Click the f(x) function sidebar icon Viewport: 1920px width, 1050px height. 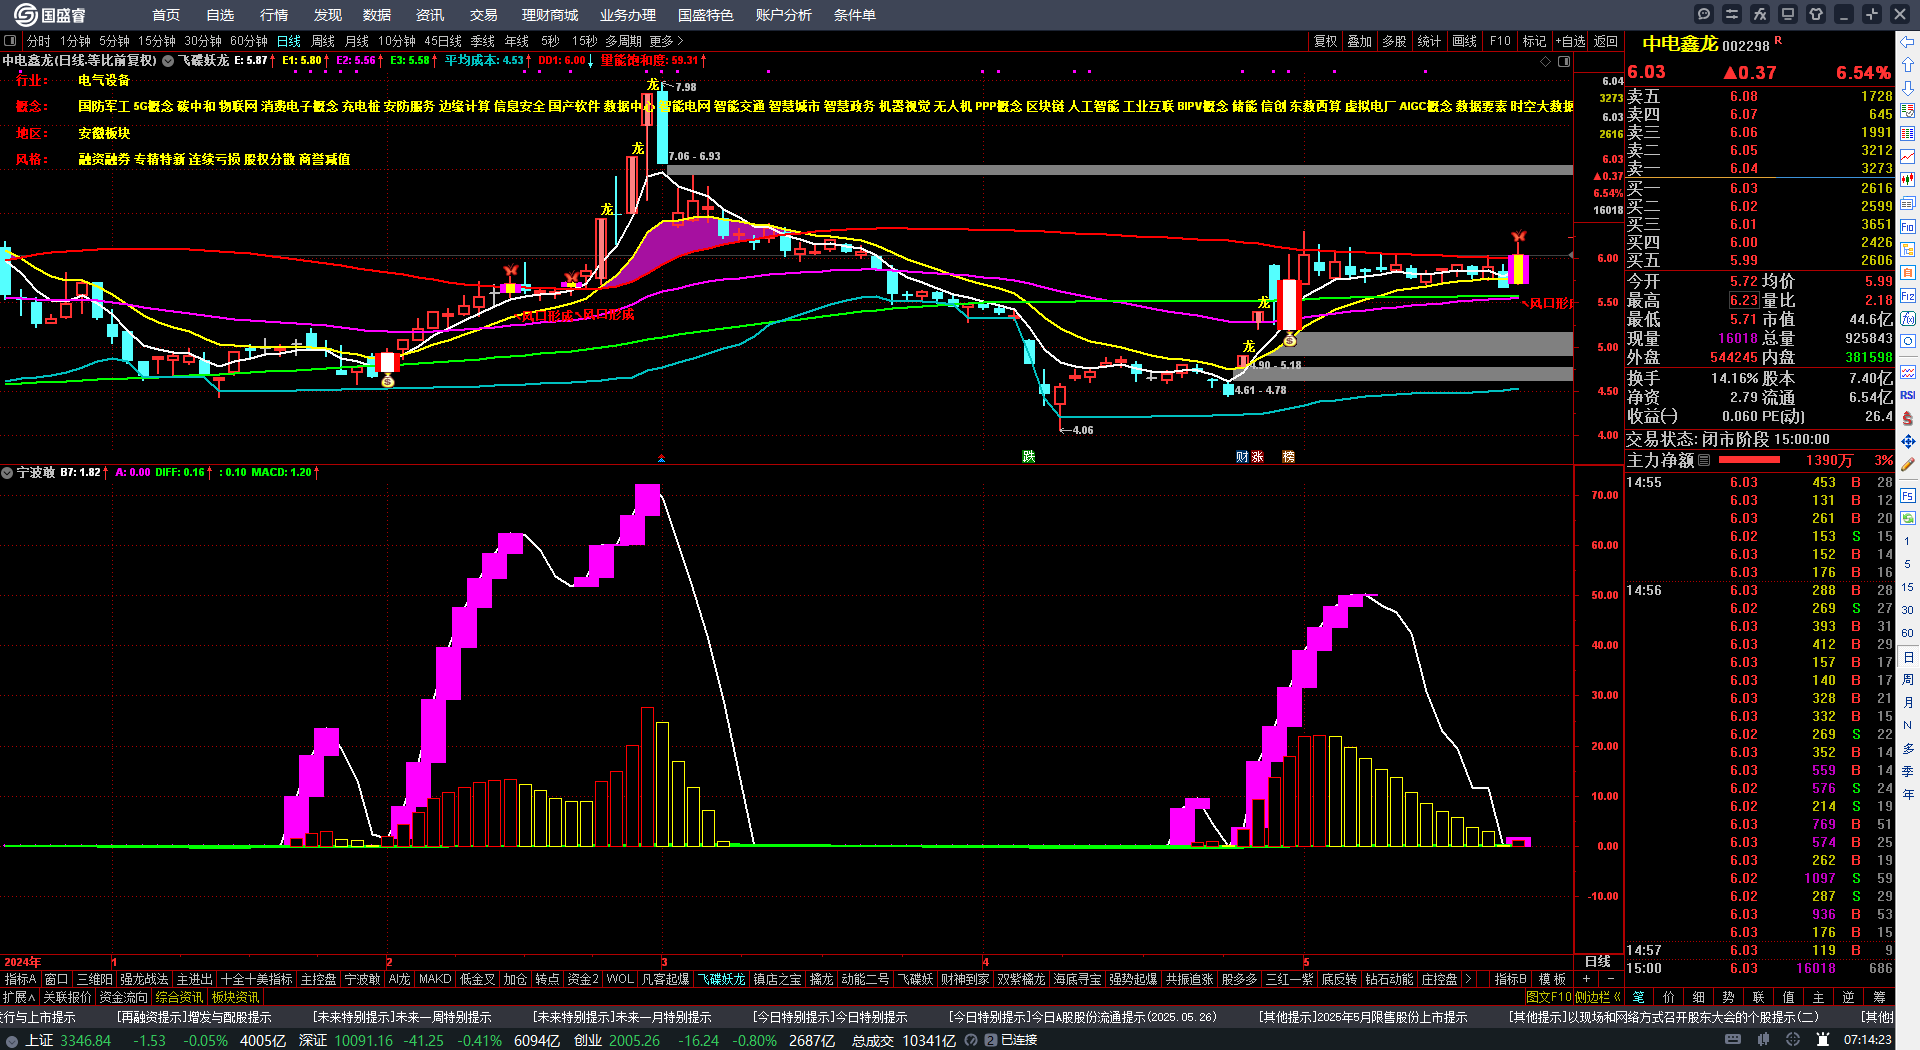pyautogui.click(x=1908, y=319)
